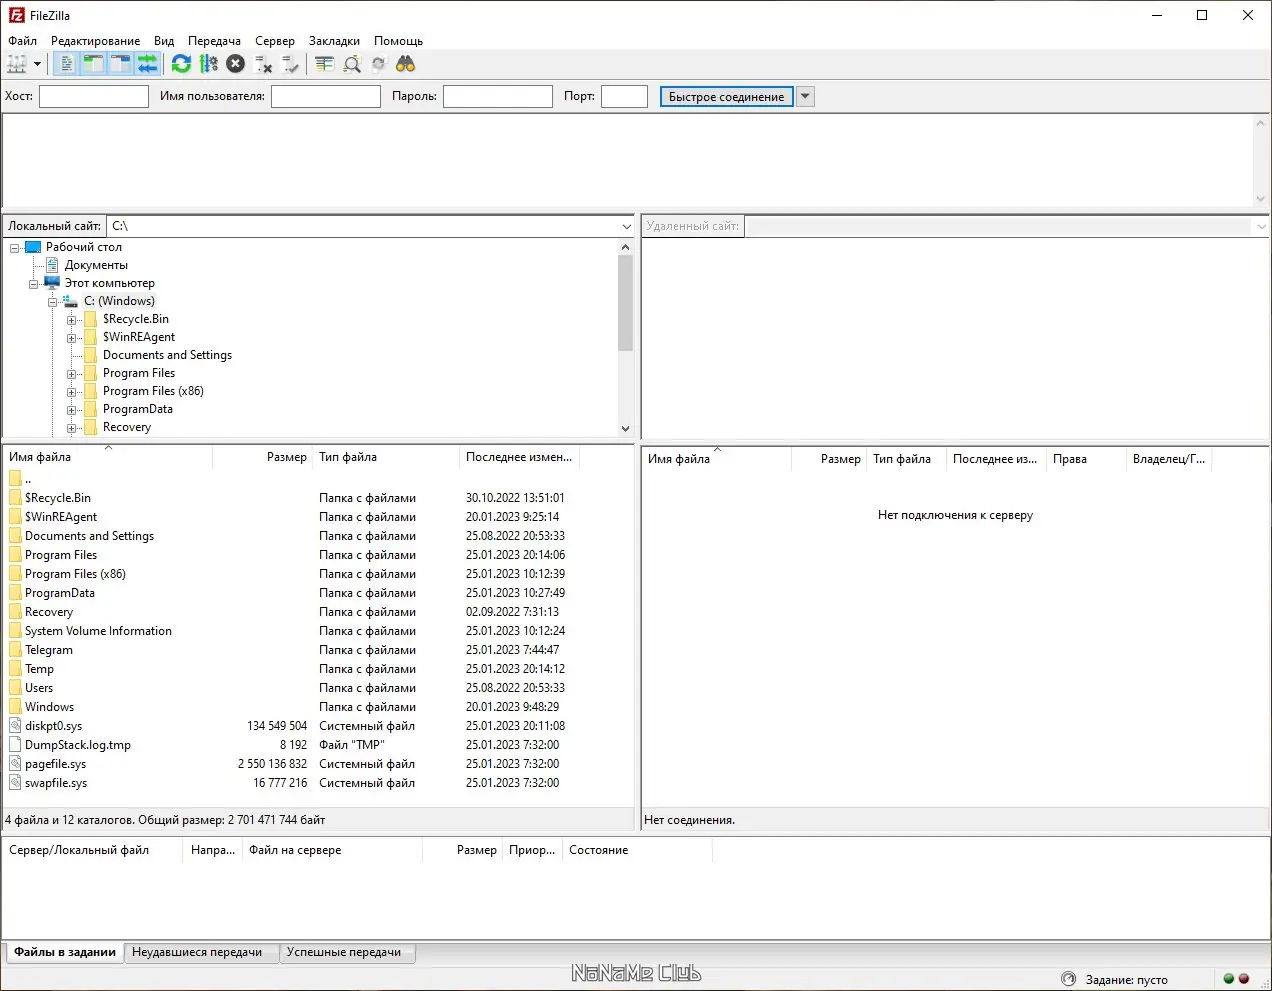This screenshot has height=991, width=1272.
Task: Click the Имя пользователя input field
Action: (x=326, y=96)
